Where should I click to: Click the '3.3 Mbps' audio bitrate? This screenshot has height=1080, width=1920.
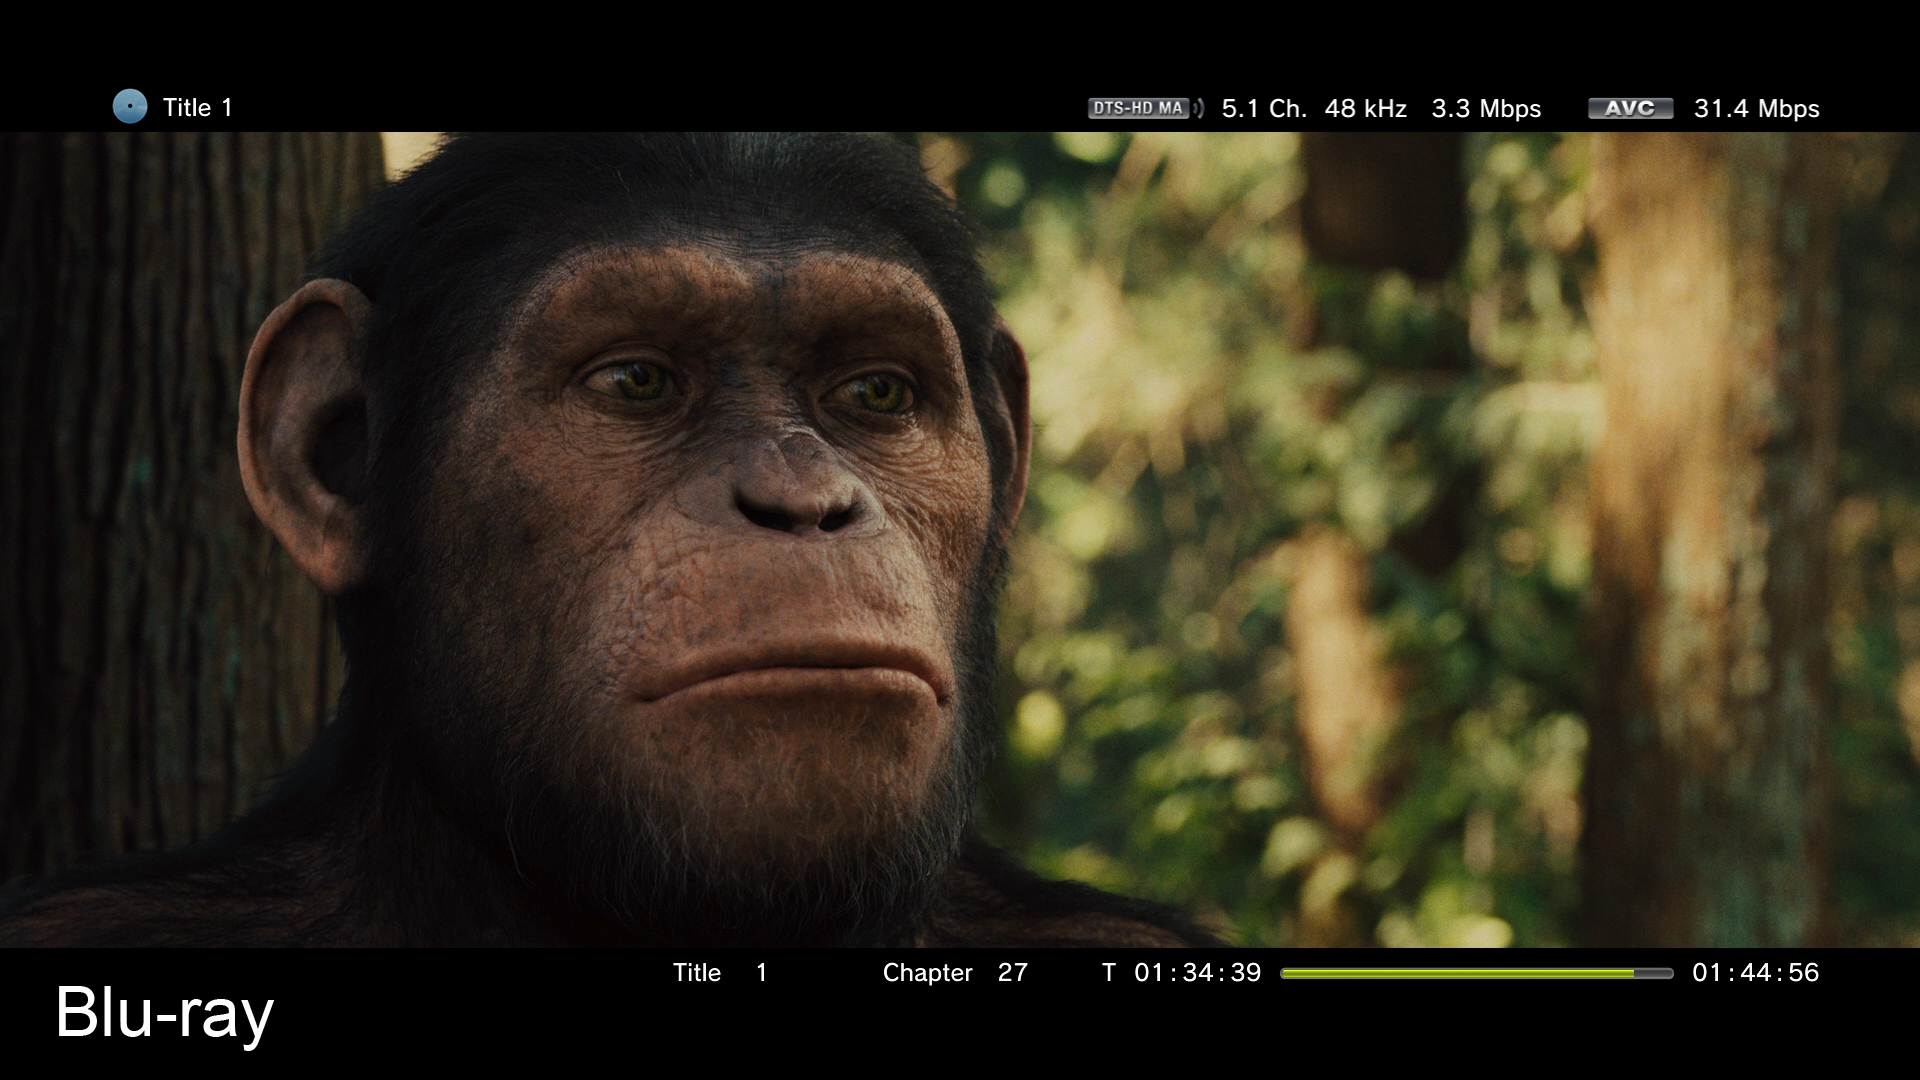(1486, 109)
